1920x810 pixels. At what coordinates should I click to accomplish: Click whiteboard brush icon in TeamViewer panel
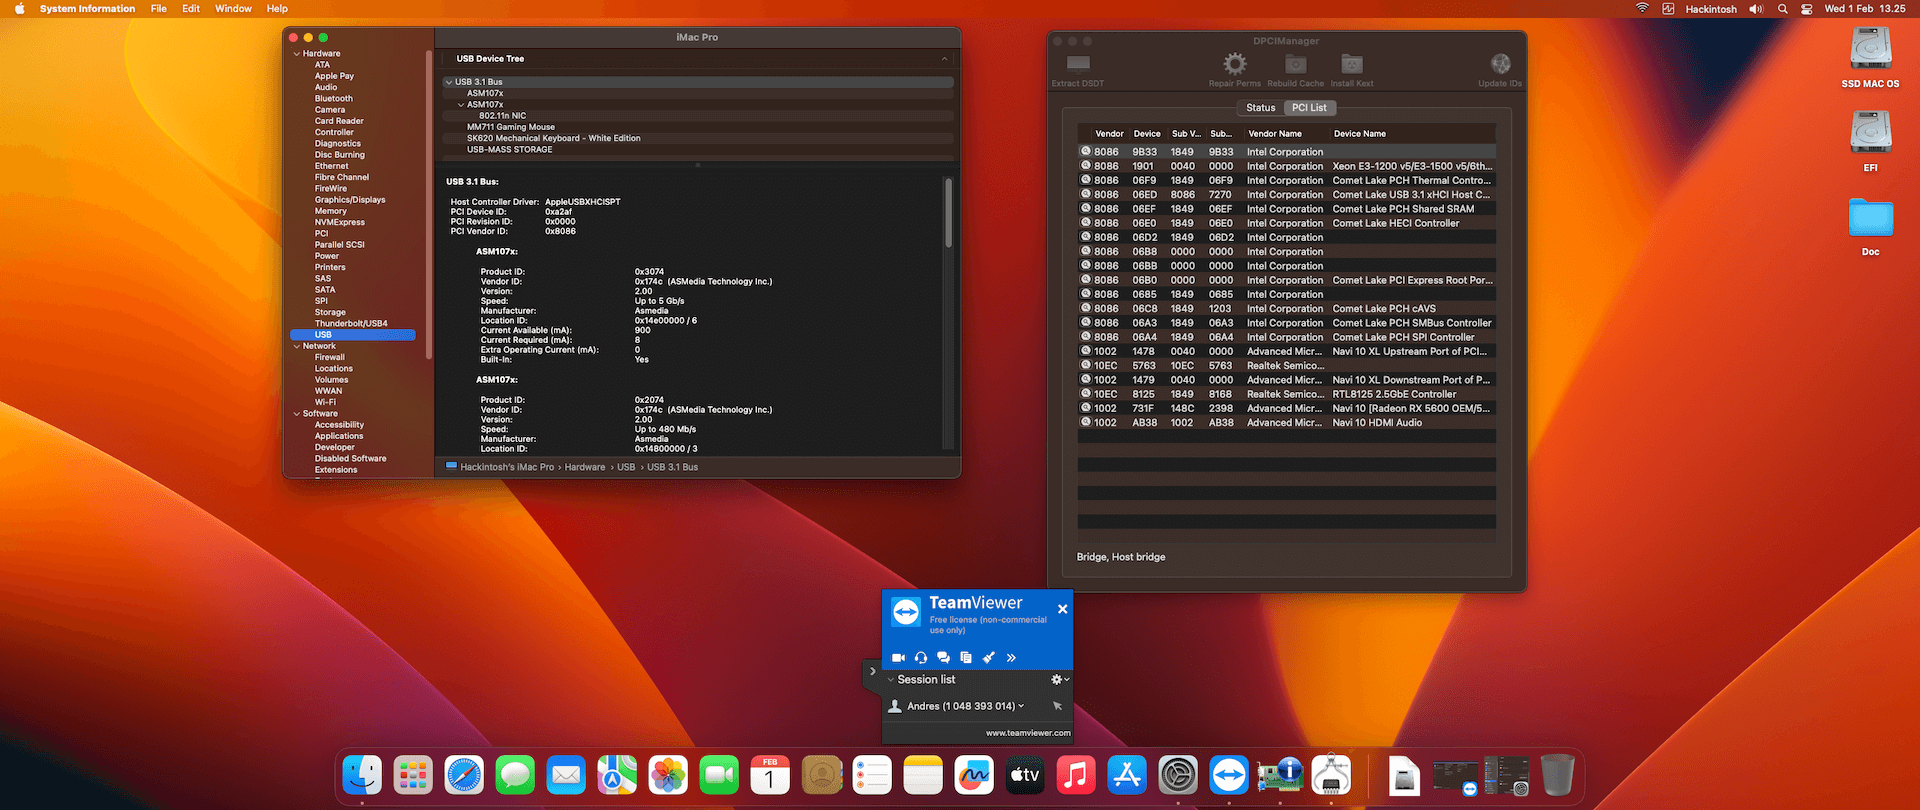988,658
